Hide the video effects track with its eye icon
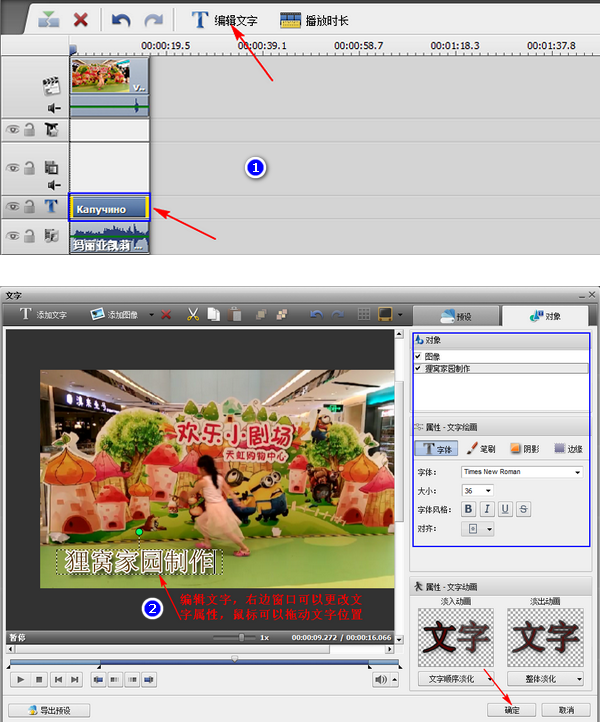600x722 pixels. pos(13,130)
